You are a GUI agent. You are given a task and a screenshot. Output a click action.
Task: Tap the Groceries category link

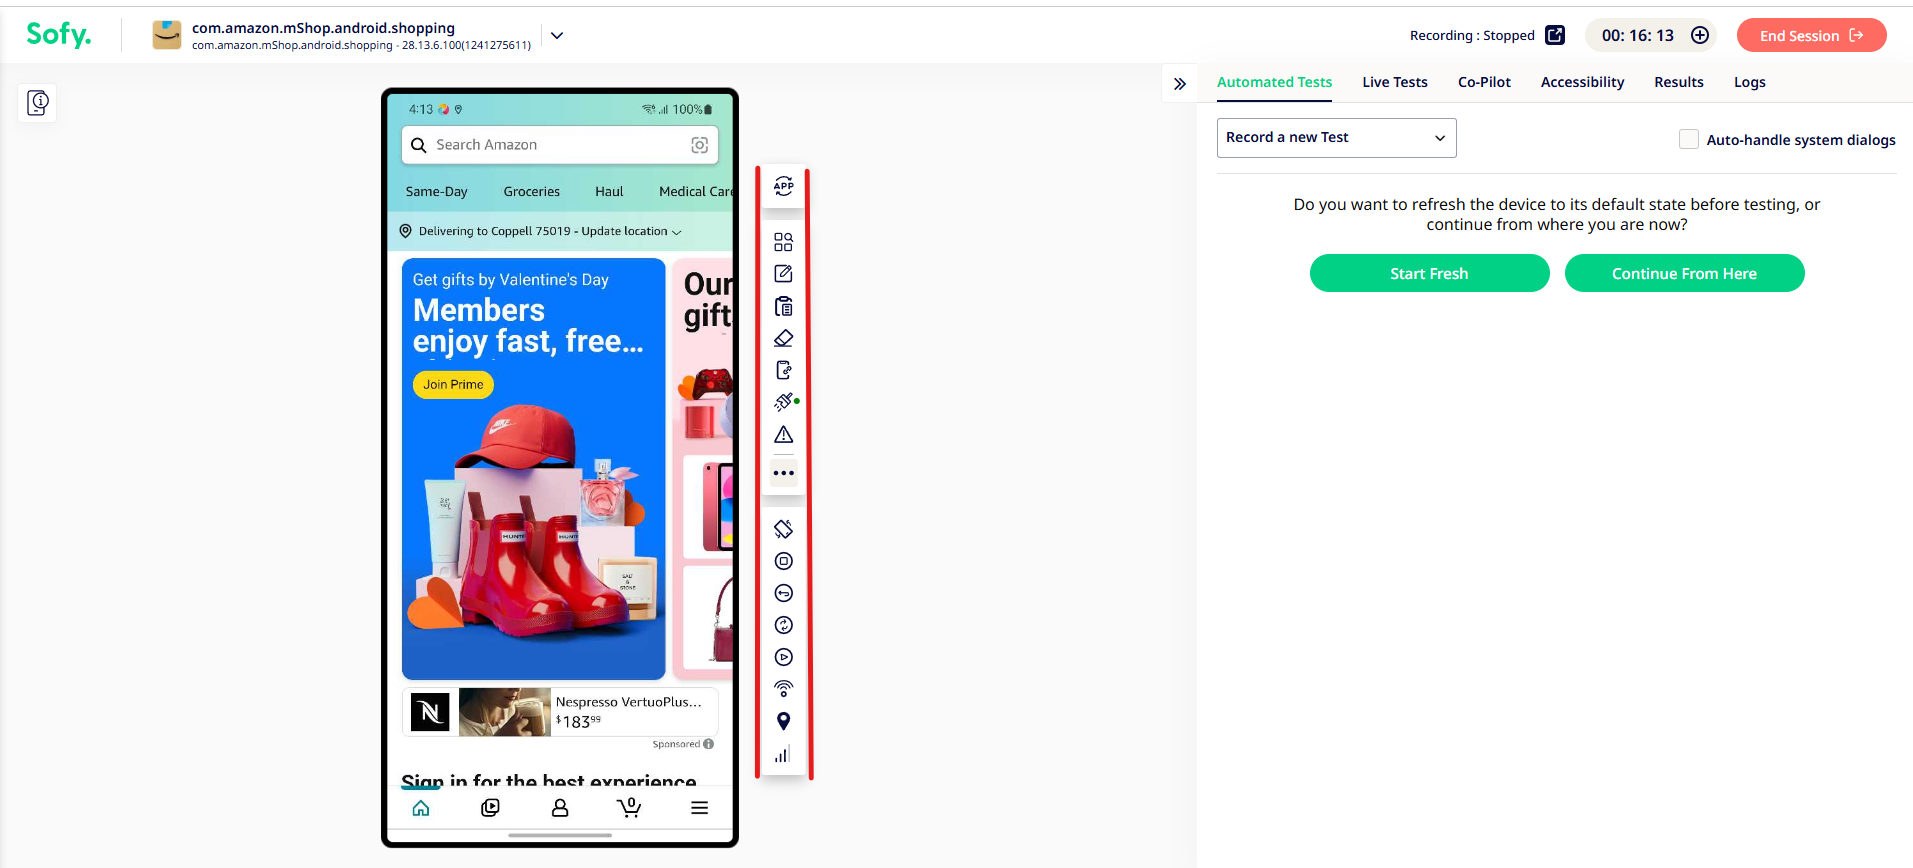pyautogui.click(x=532, y=191)
